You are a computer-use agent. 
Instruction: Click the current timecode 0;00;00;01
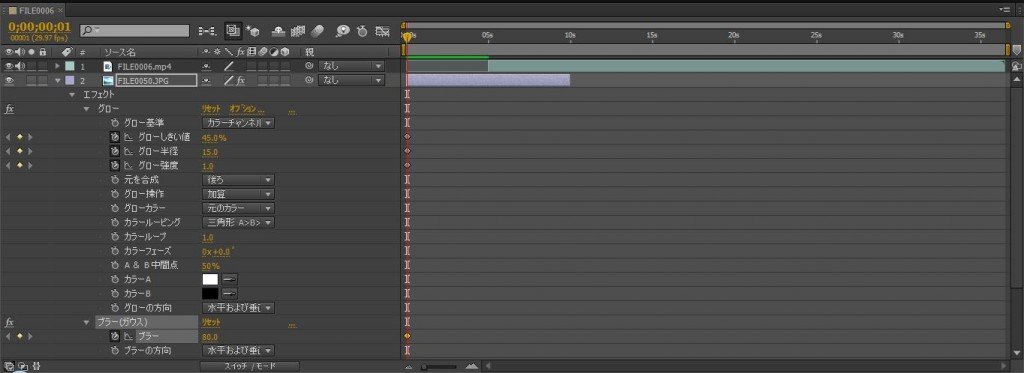coord(39,27)
